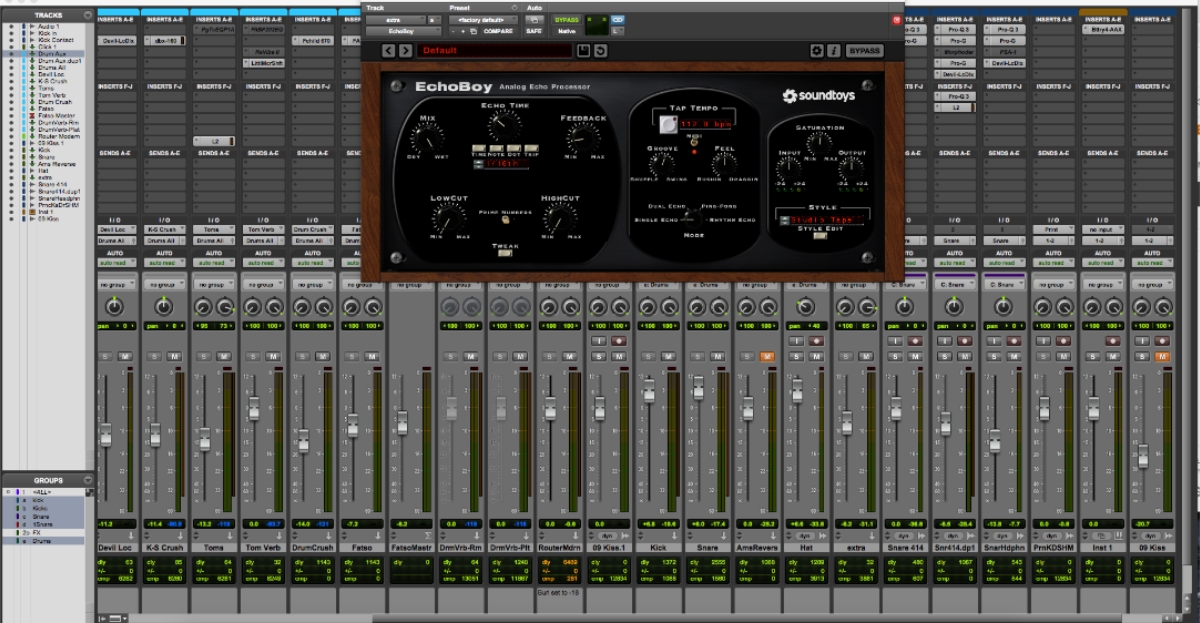Click the echo time note value stepper
Screen dimensions: 1200x623
coord(479,164)
